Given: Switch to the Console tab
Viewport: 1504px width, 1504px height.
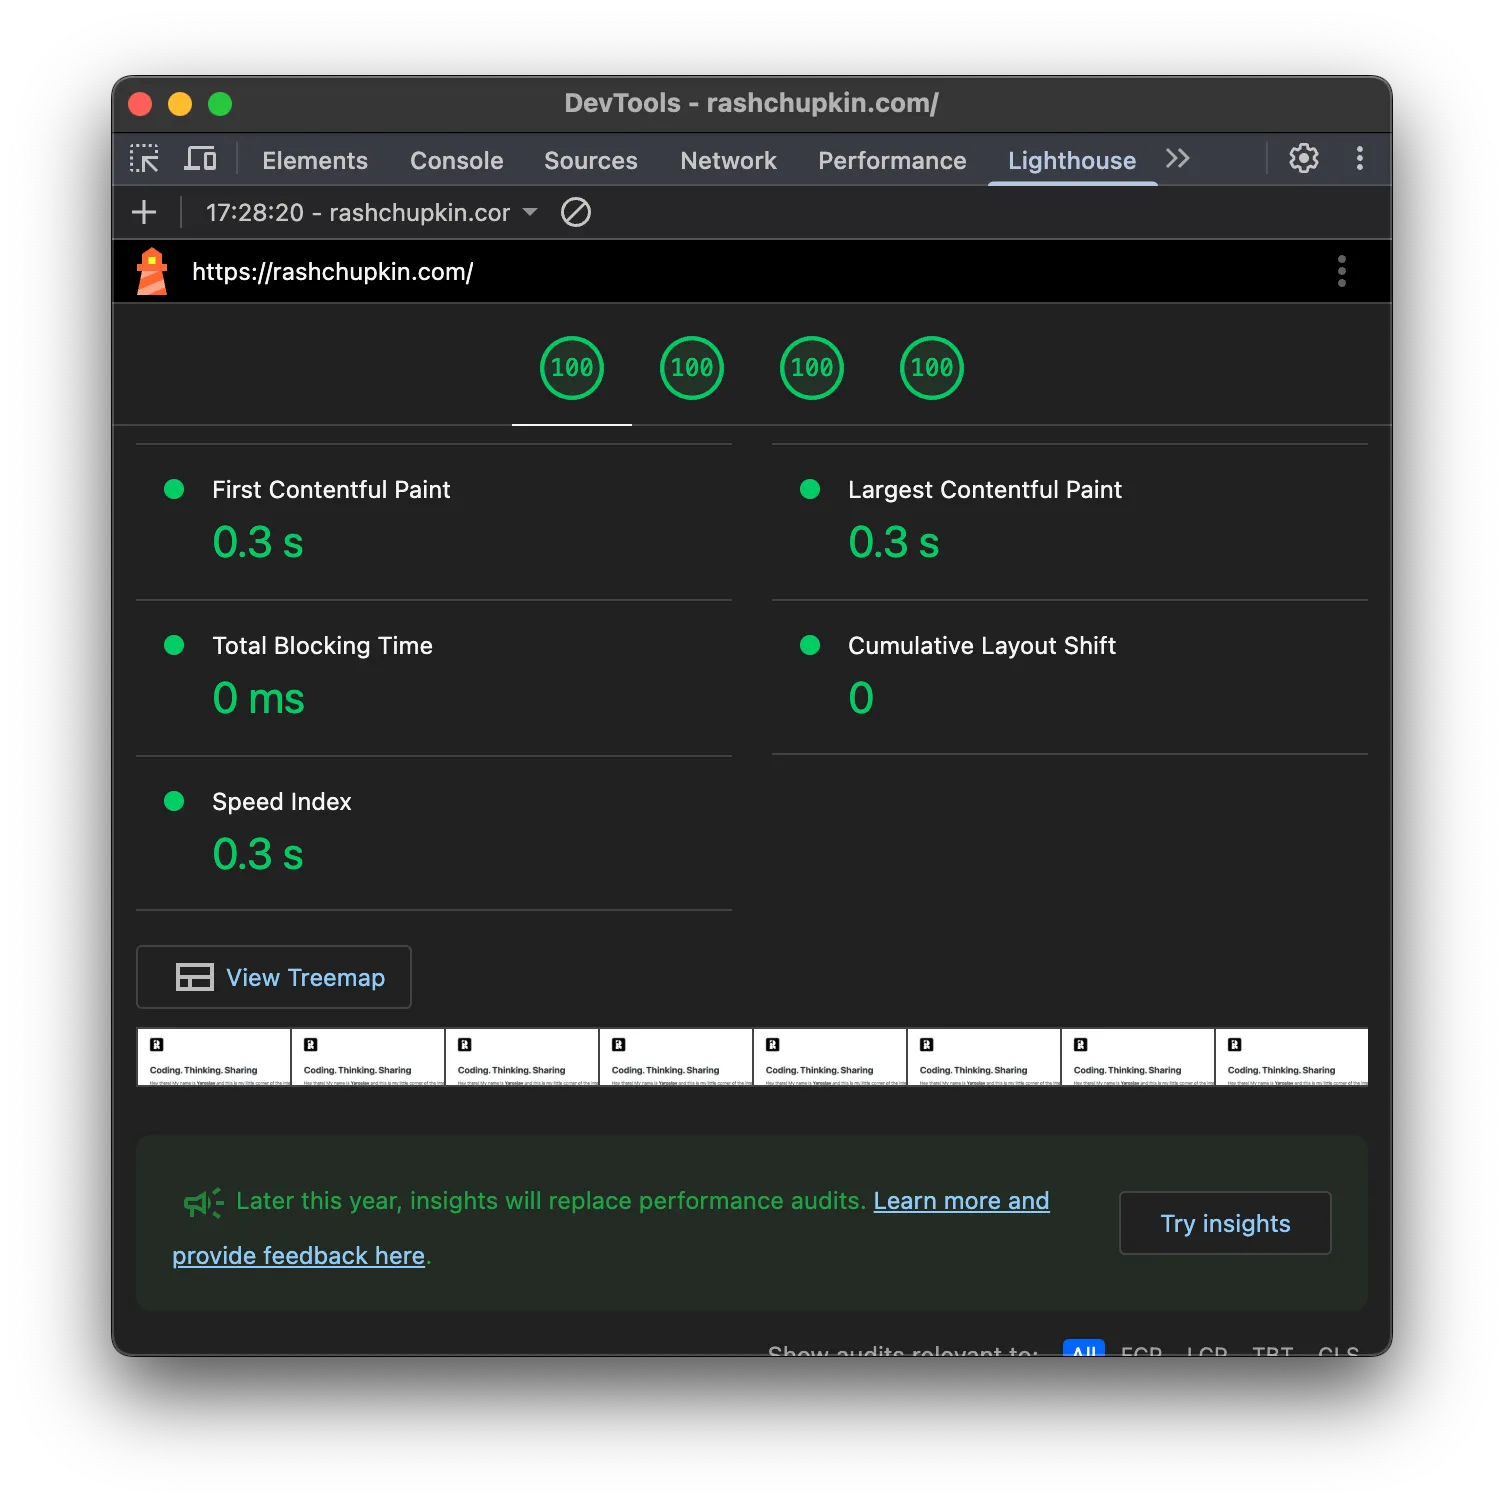Looking at the screenshot, I should [456, 160].
